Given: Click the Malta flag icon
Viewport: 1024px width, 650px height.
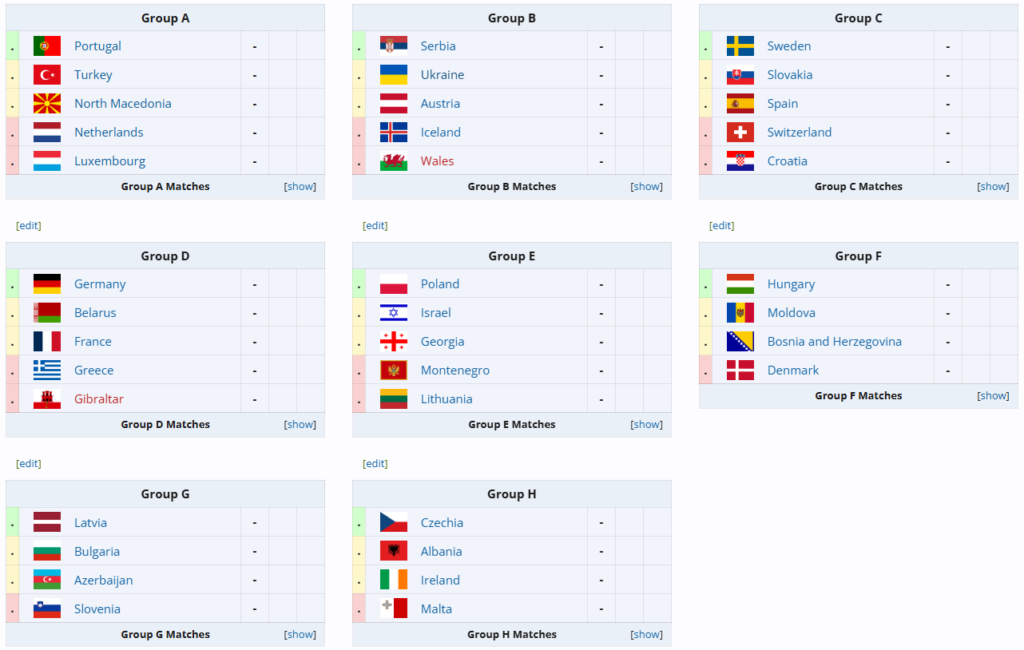Looking at the screenshot, I should click(394, 608).
